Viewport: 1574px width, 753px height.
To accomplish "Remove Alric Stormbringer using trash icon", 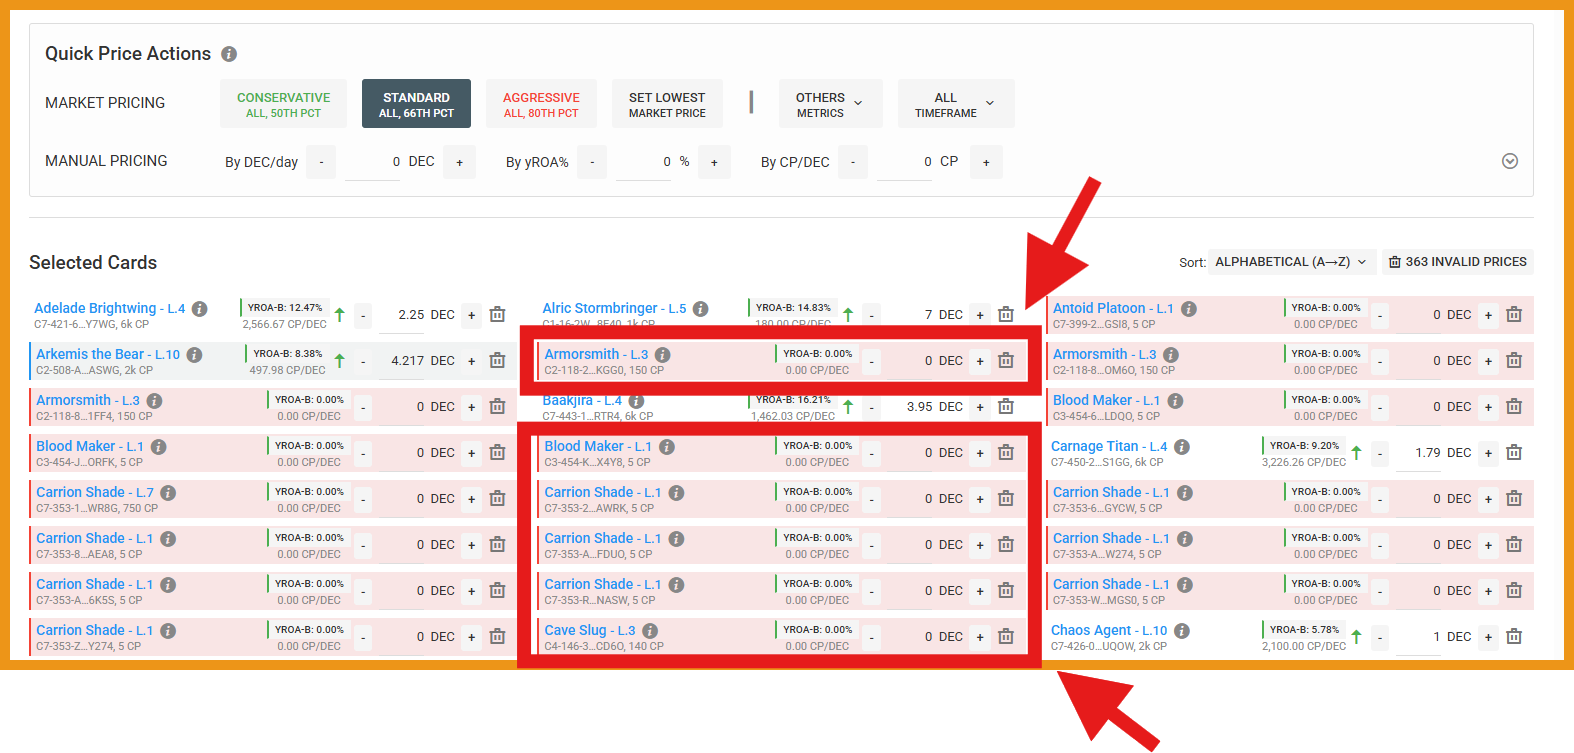I will pos(1006,315).
